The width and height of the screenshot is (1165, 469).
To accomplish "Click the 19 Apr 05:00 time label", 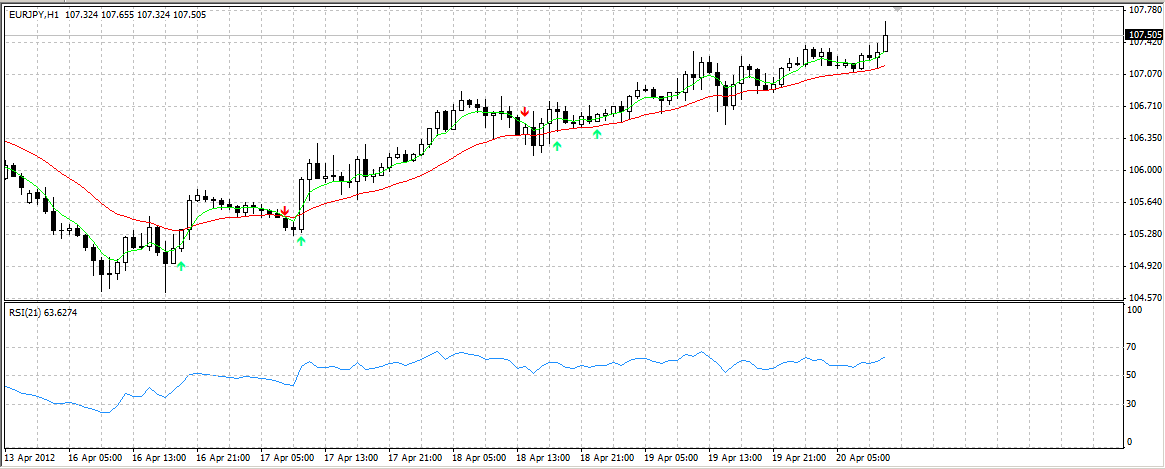I will 671,457.
